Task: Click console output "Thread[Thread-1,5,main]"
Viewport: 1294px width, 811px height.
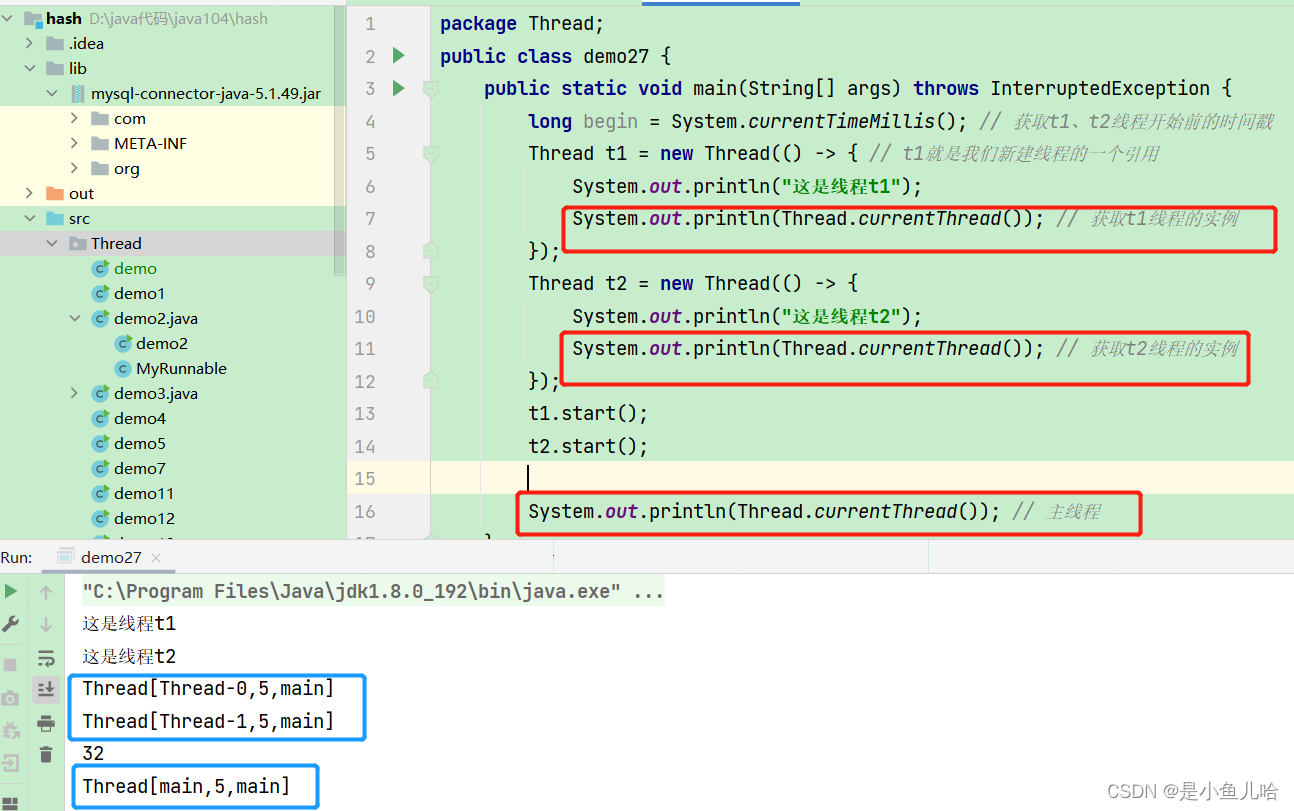Action: tap(208, 721)
